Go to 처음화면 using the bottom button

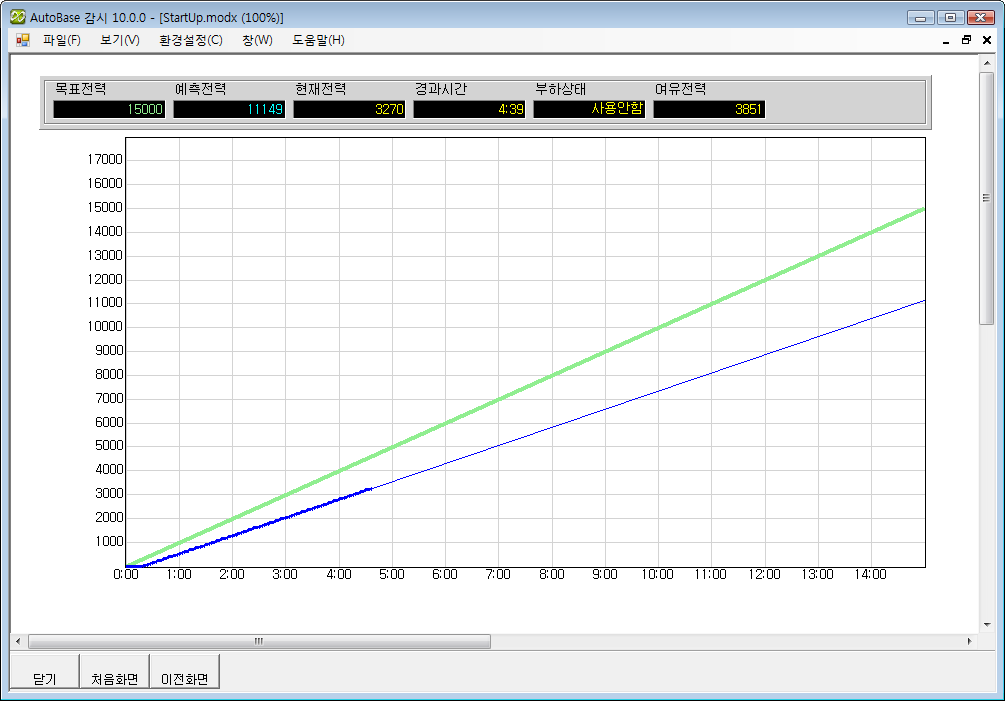[x=115, y=678]
